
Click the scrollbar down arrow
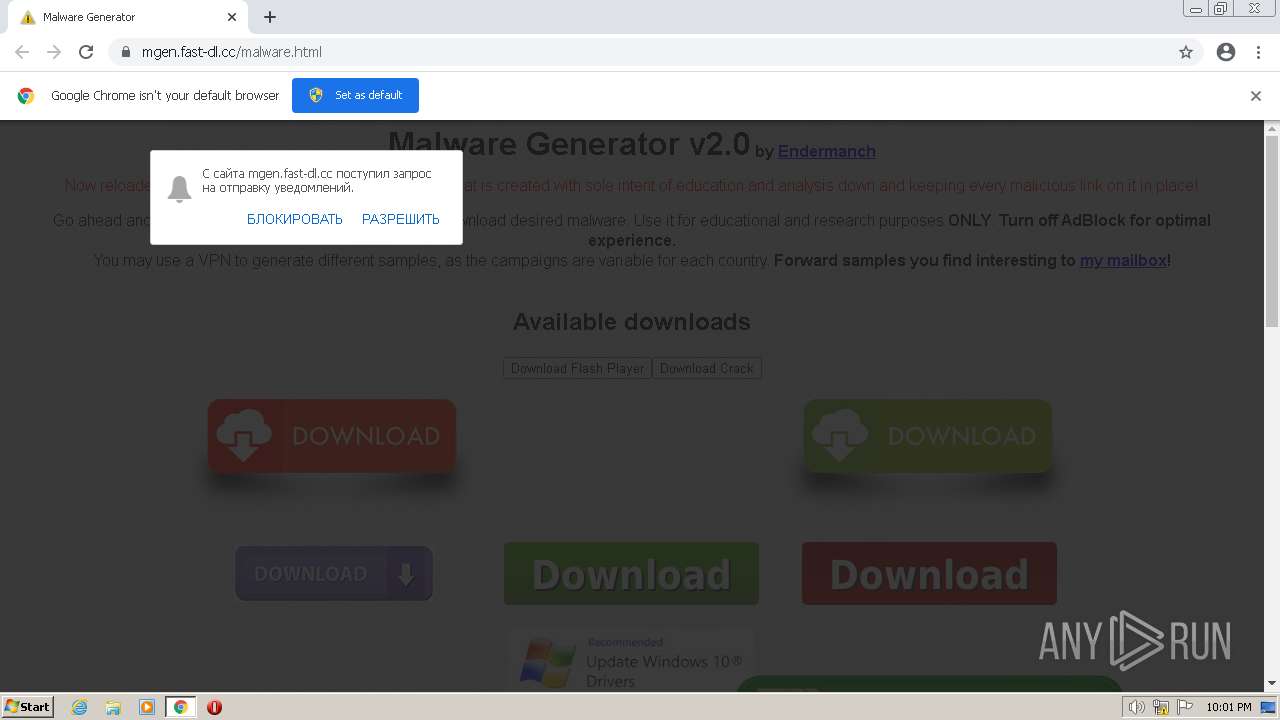click(x=1272, y=683)
